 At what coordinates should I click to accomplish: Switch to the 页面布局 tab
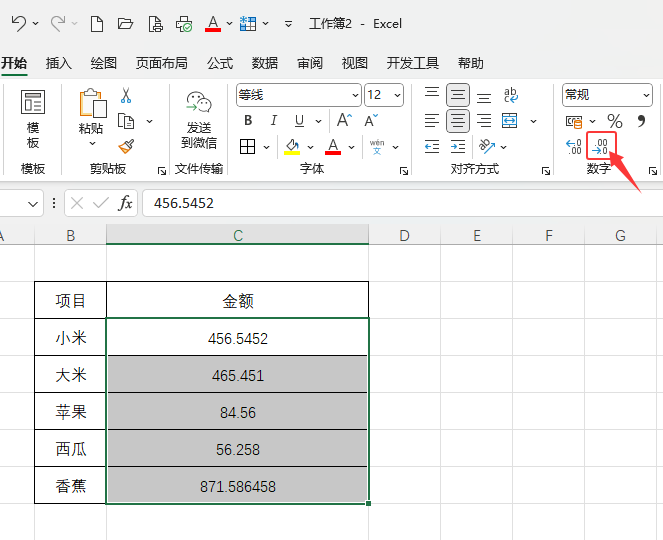tap(162, 63)
